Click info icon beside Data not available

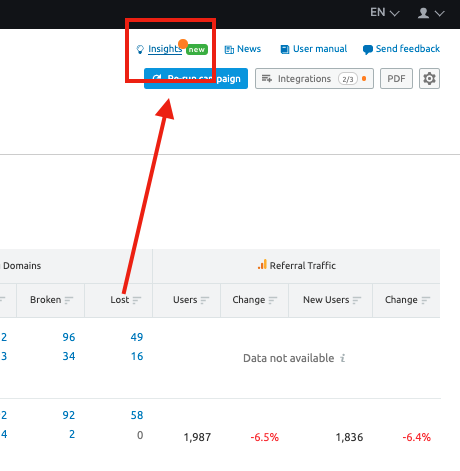(x=343, y=358)
